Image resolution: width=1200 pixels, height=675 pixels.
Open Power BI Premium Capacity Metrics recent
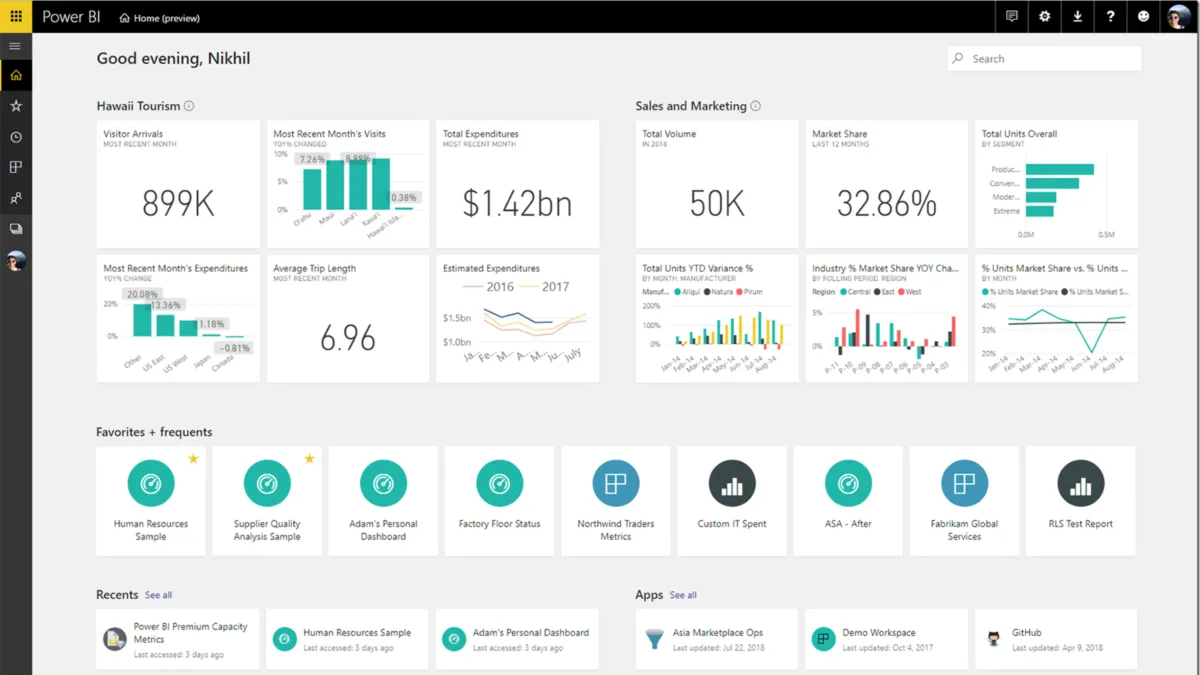coord(178,639)
